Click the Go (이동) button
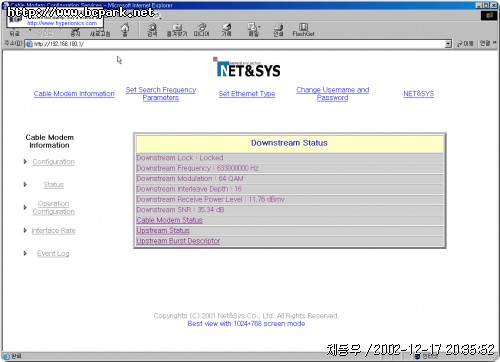 pyautogui.click(x=465, y=44)
